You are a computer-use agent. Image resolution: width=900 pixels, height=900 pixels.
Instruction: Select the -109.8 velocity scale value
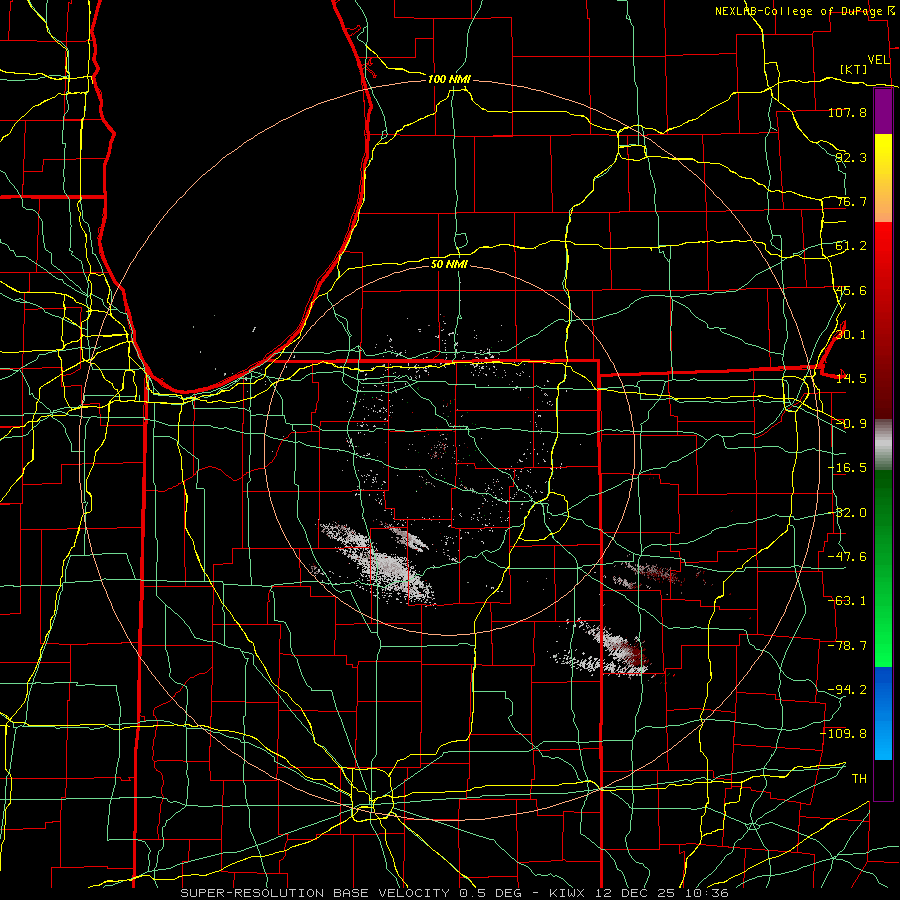coord(844,734)
